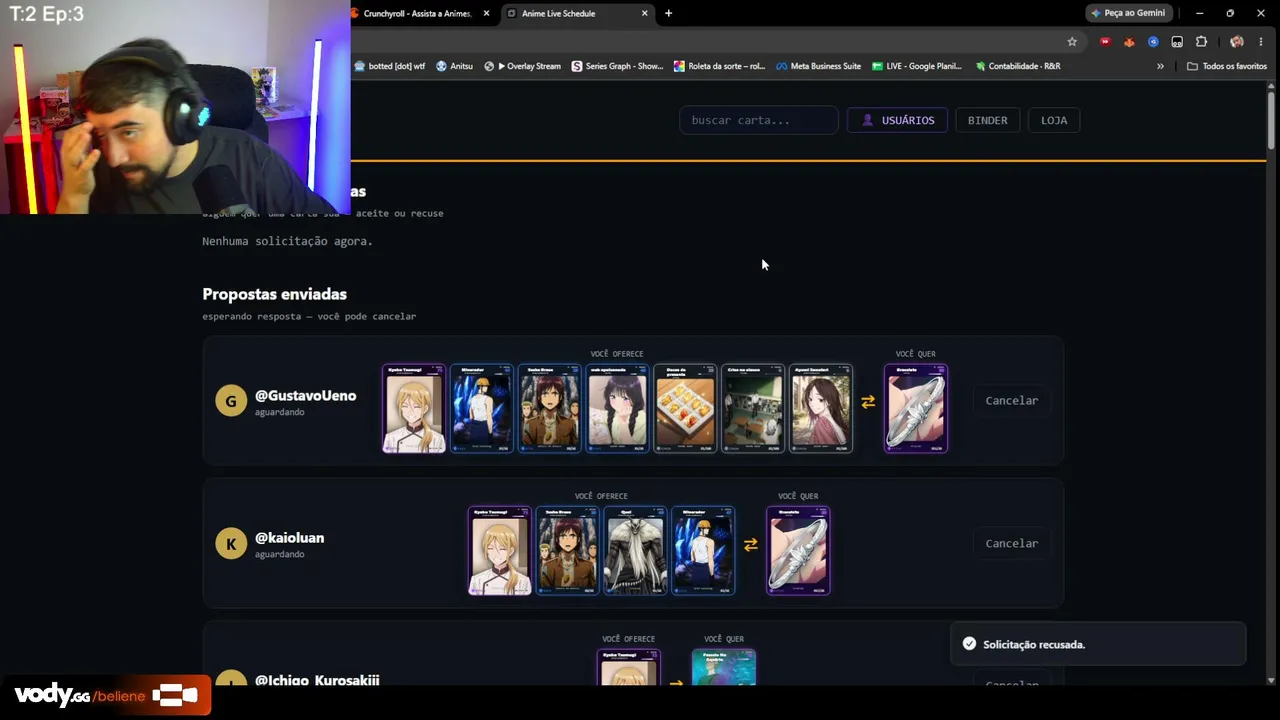Open the BINDER page
Image resolution: width=1280 pixels, height=720 pixels.
pos(987,120)
